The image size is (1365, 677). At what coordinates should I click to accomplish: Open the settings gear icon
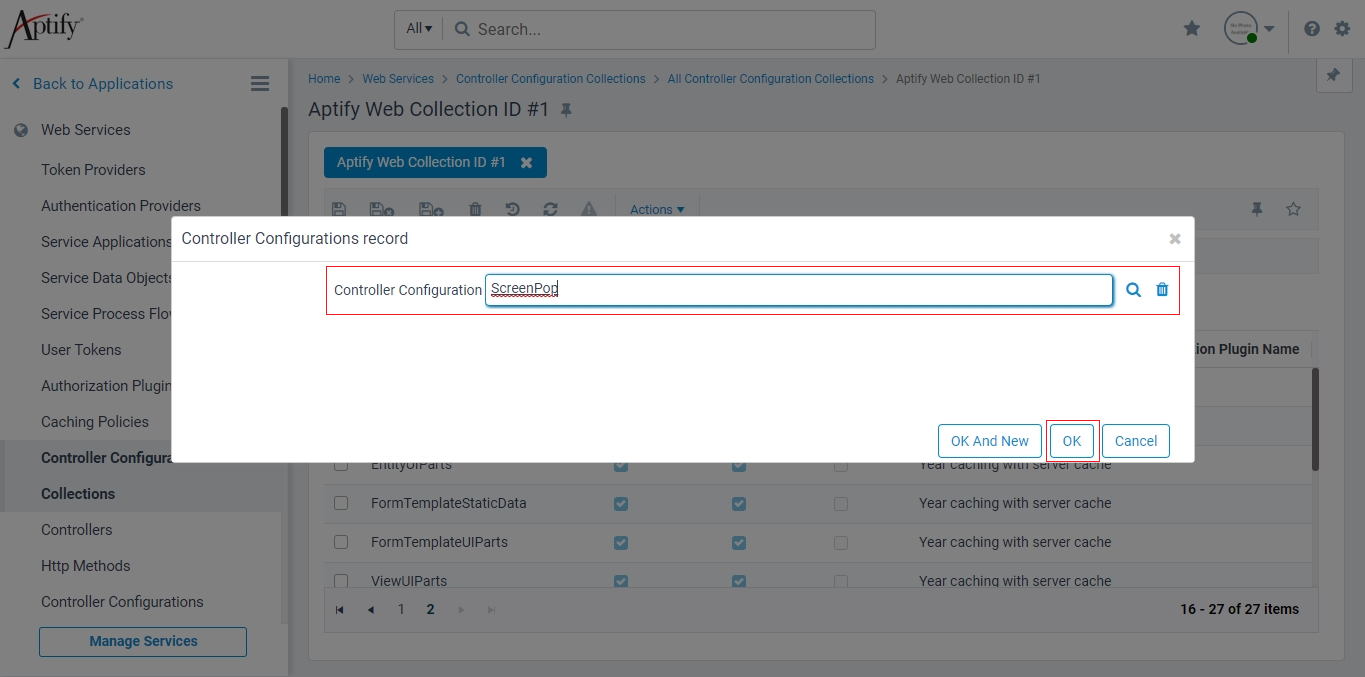[x=1342, y=29]
